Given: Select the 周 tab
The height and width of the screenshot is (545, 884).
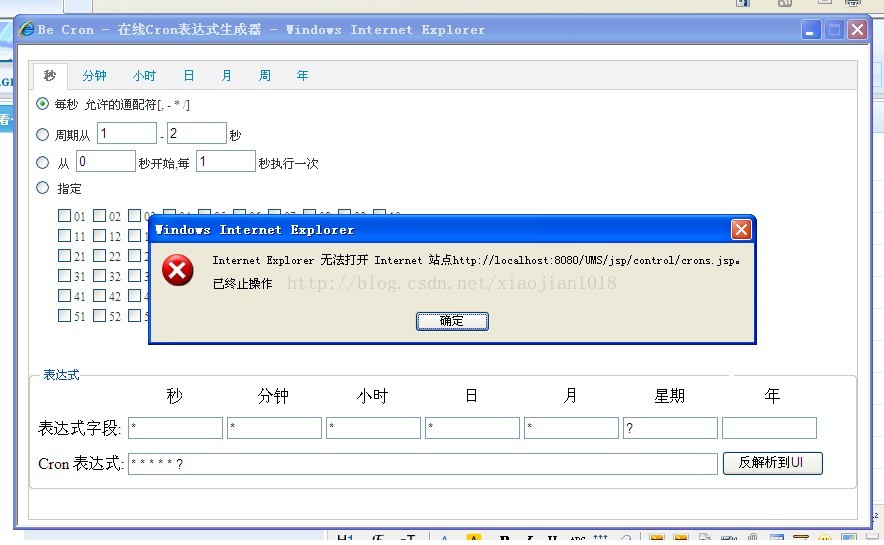Looking at the screenshot, I should point(264,76).
